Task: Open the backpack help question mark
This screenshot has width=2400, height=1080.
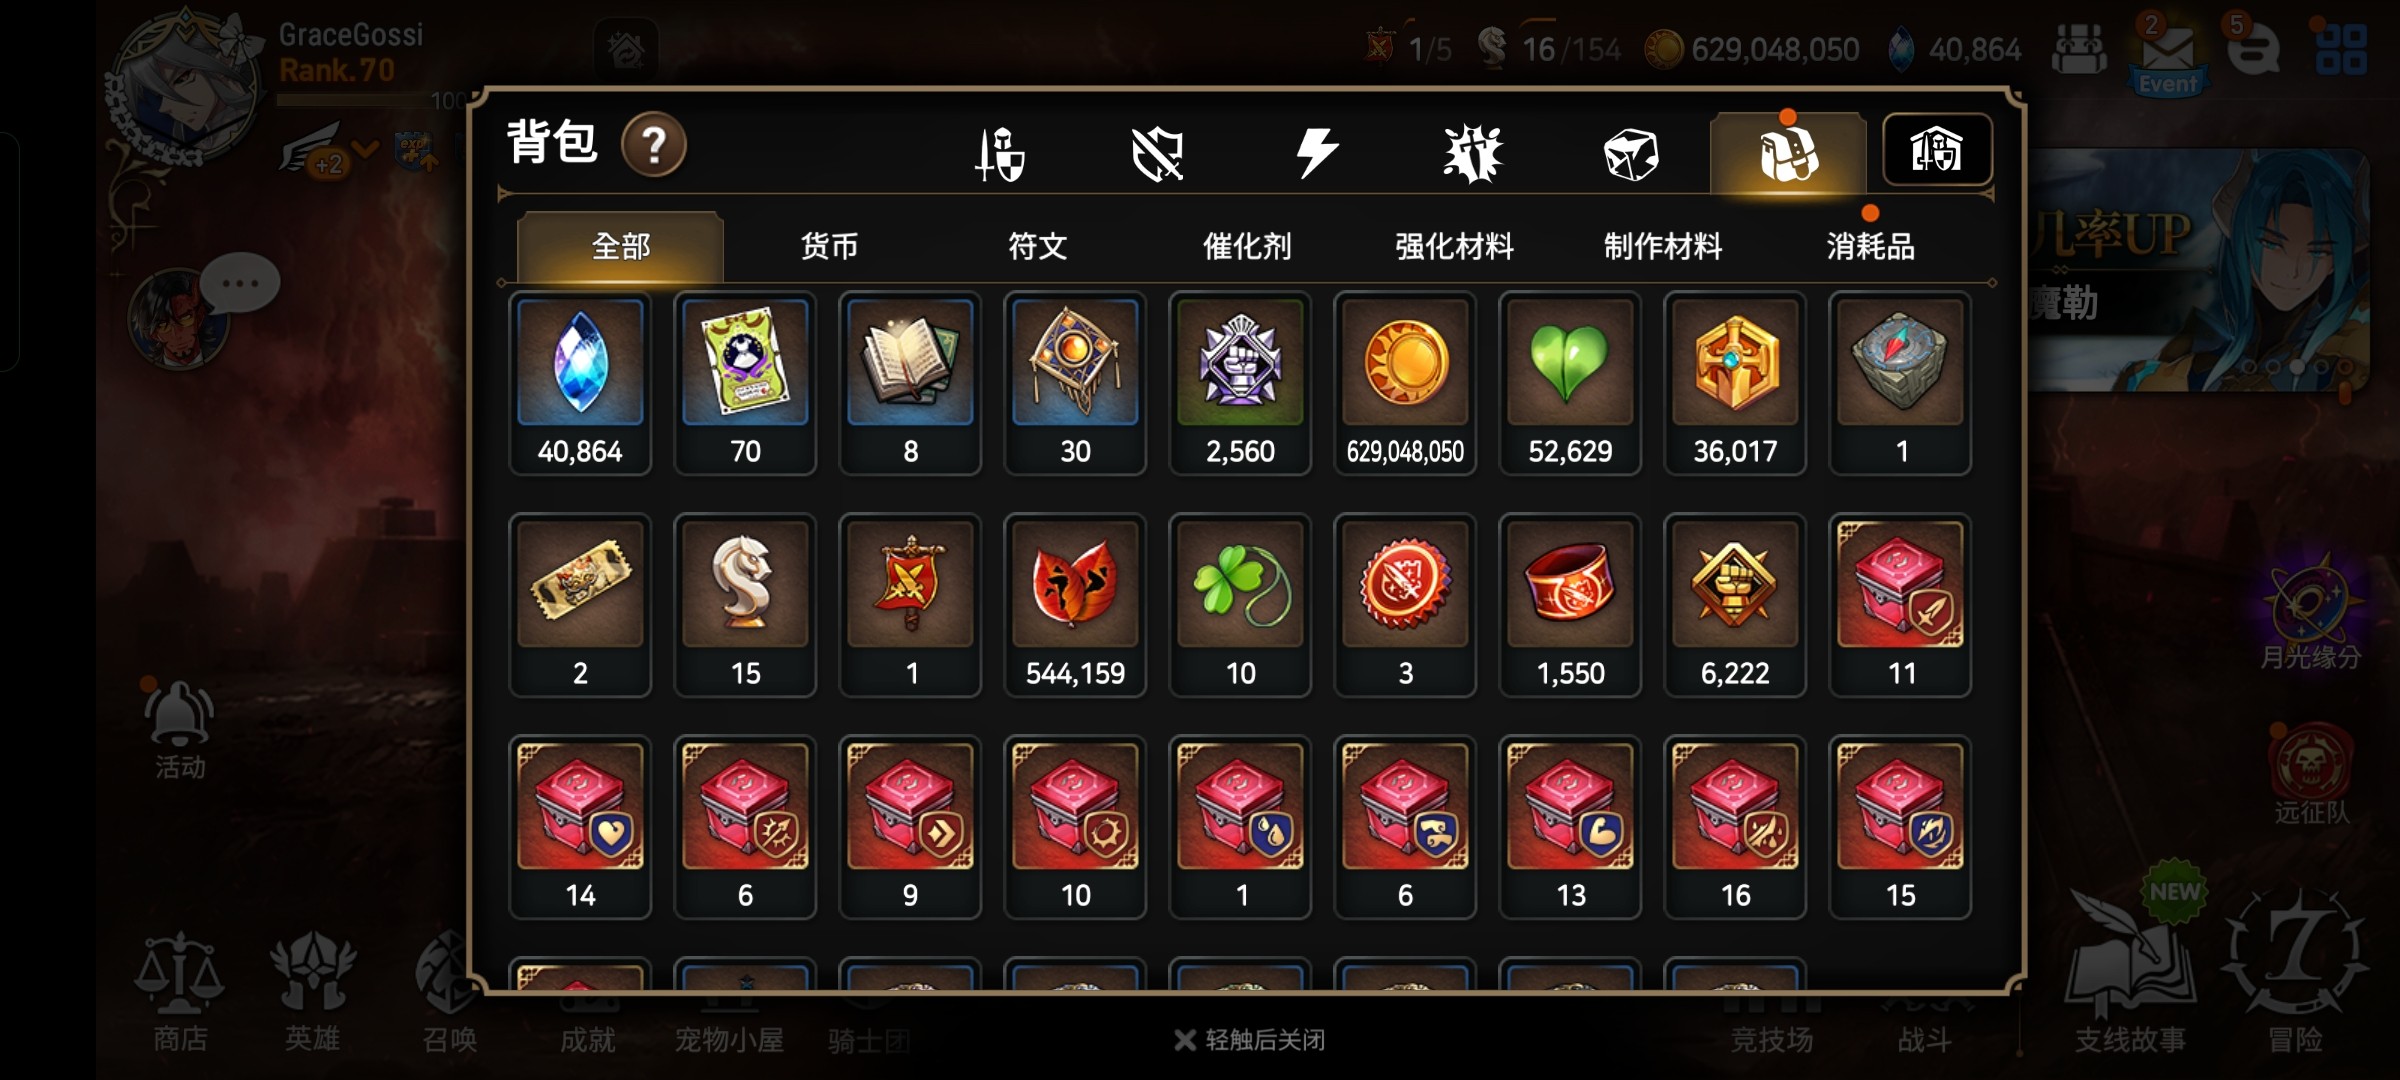Action: click(x=653, y=145)
